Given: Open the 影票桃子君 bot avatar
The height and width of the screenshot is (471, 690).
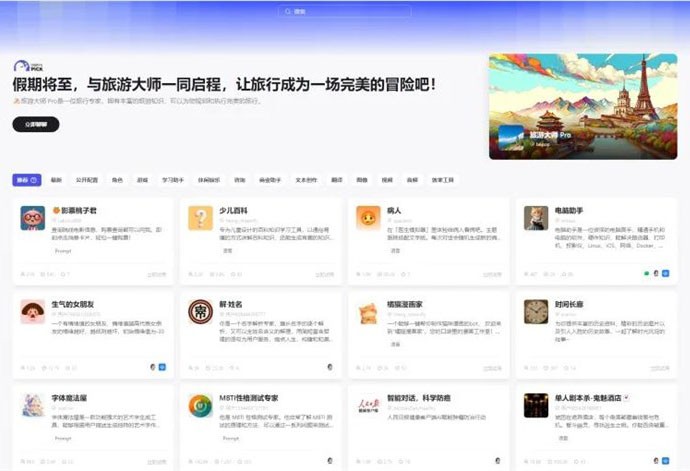Looking at the screenshot, I should [x=33, y=218].
